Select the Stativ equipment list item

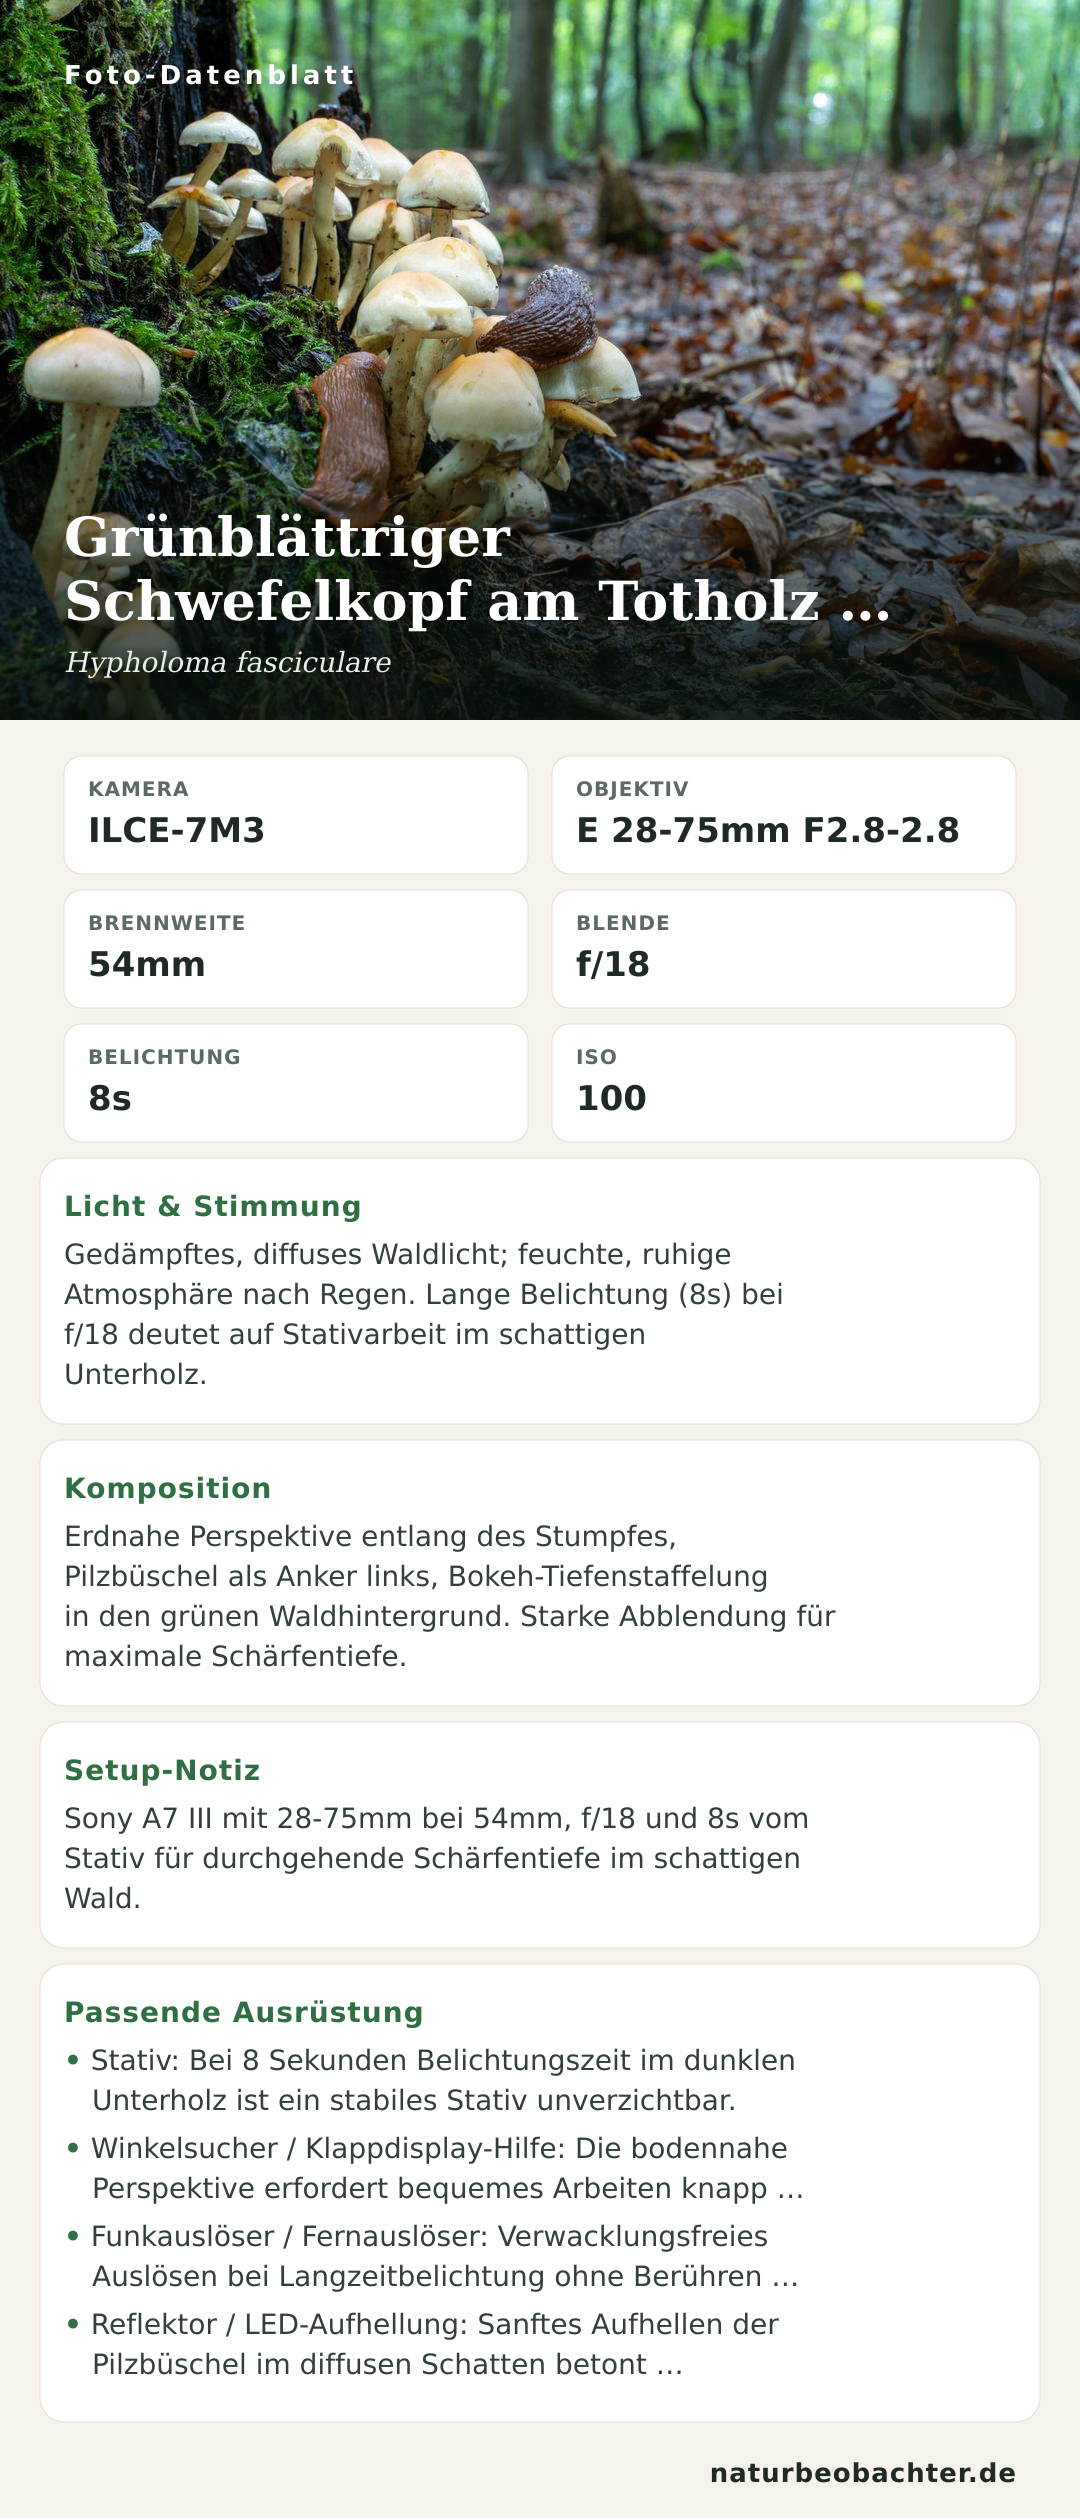[431, 2080]
